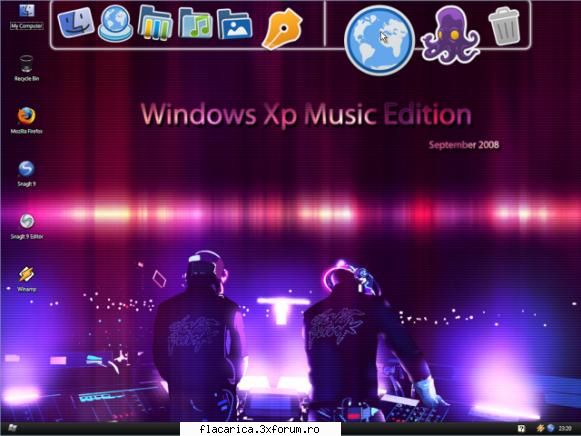Screen dimensions: 581x436
Task: Click the small globe network icon in dock
Action: 116,23
